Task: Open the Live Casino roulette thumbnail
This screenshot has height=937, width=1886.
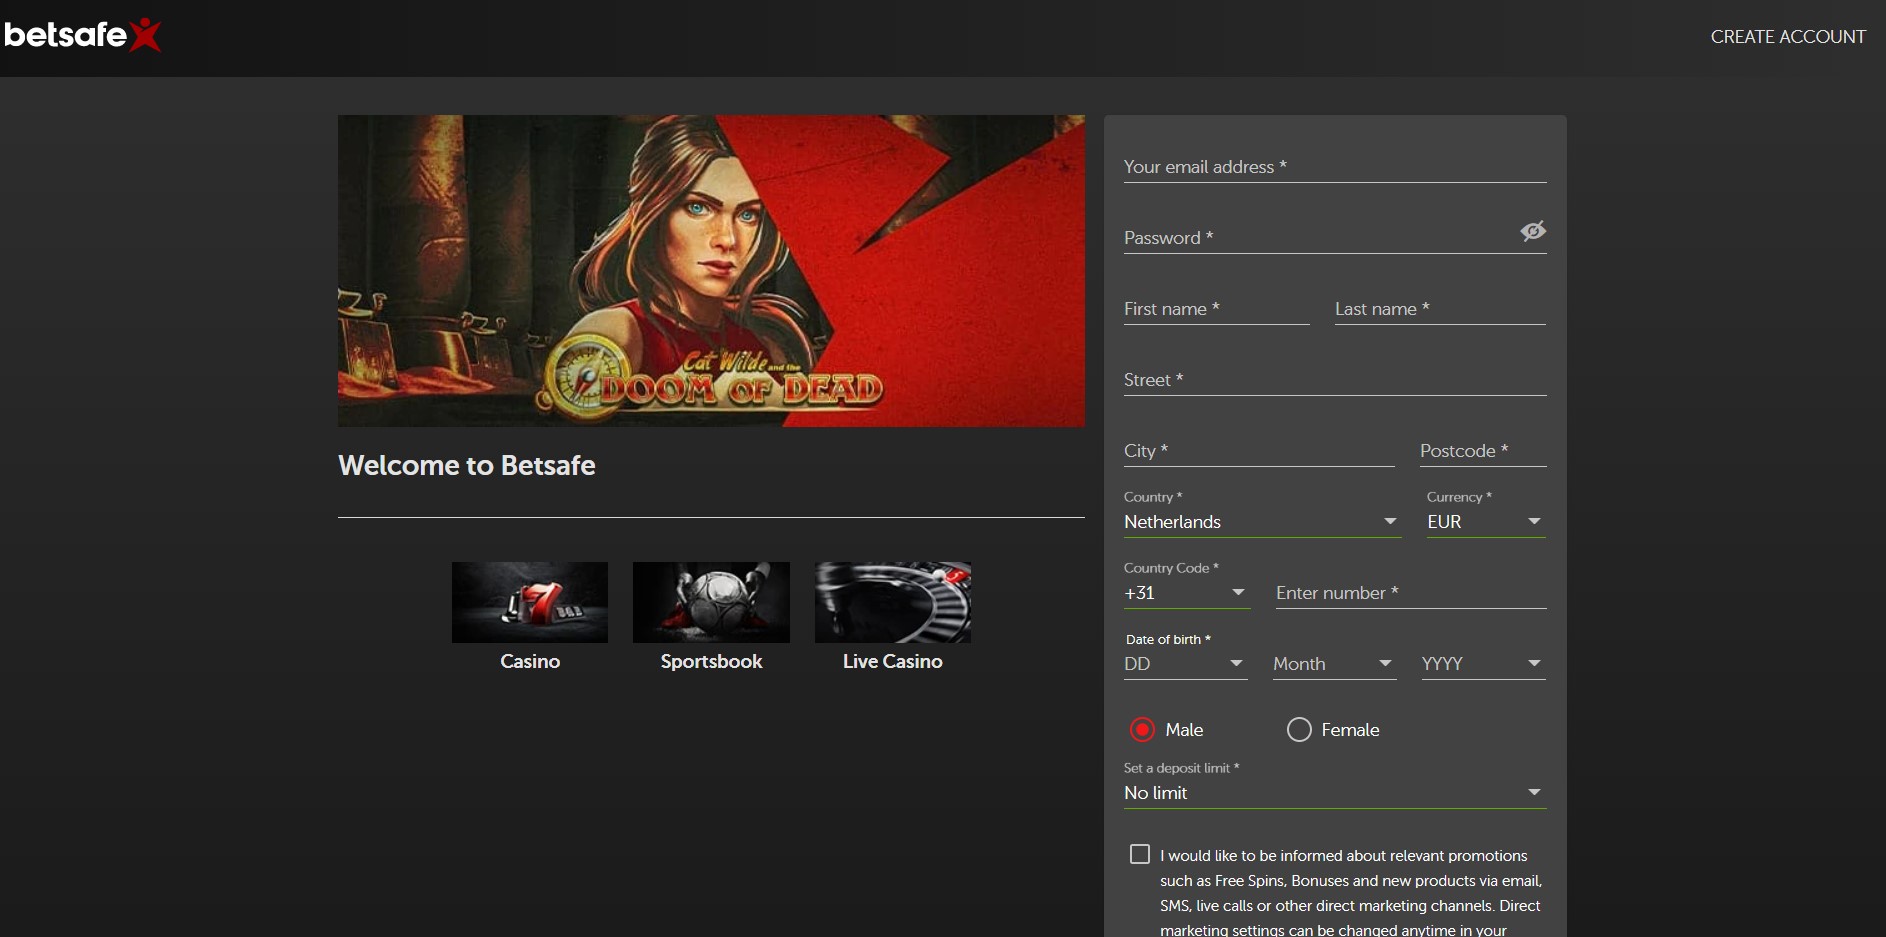Action: click(x=892, y=602)
